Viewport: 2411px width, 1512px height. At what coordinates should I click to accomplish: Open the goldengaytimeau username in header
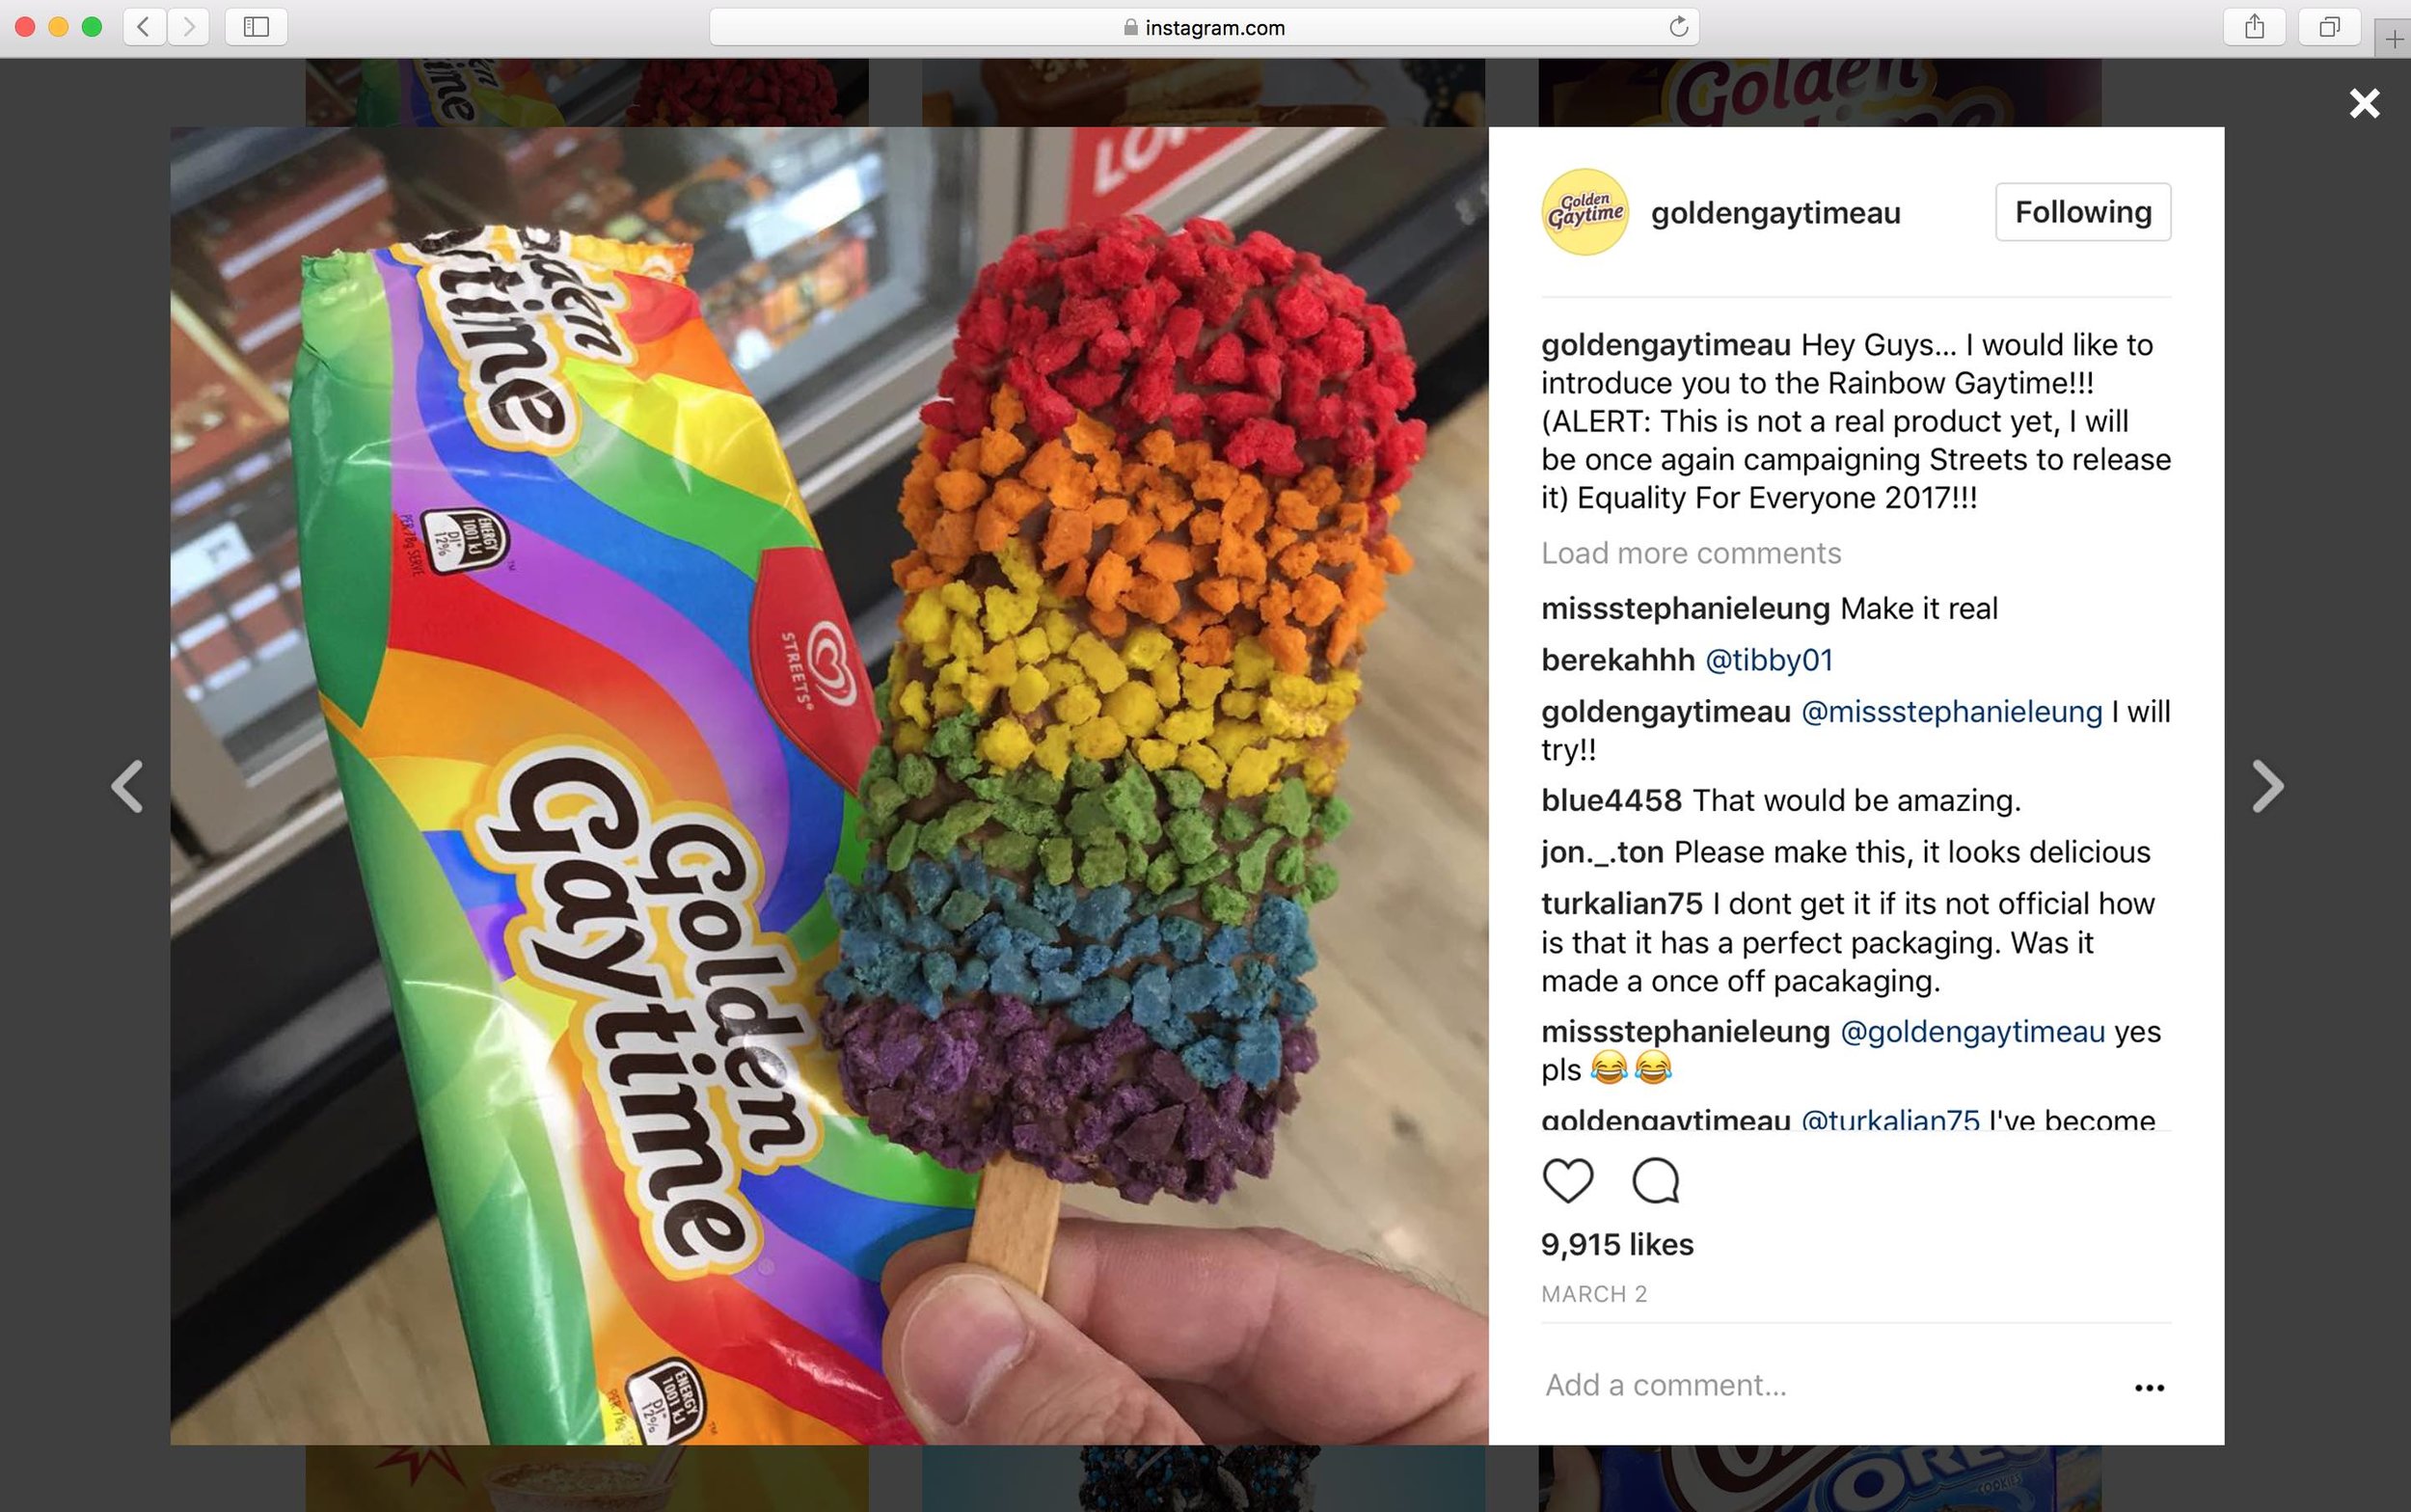[x=1775, y=213]
